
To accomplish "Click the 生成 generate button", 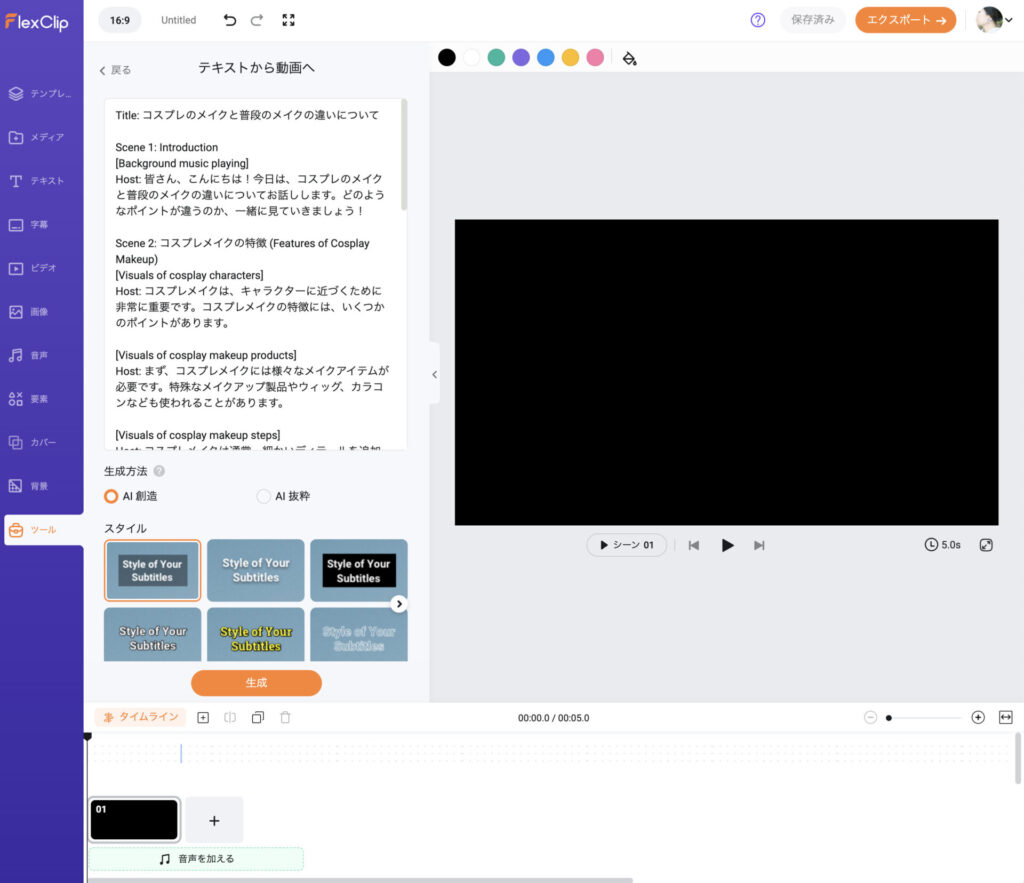I will pyautogui.click(x=255, y=682).
